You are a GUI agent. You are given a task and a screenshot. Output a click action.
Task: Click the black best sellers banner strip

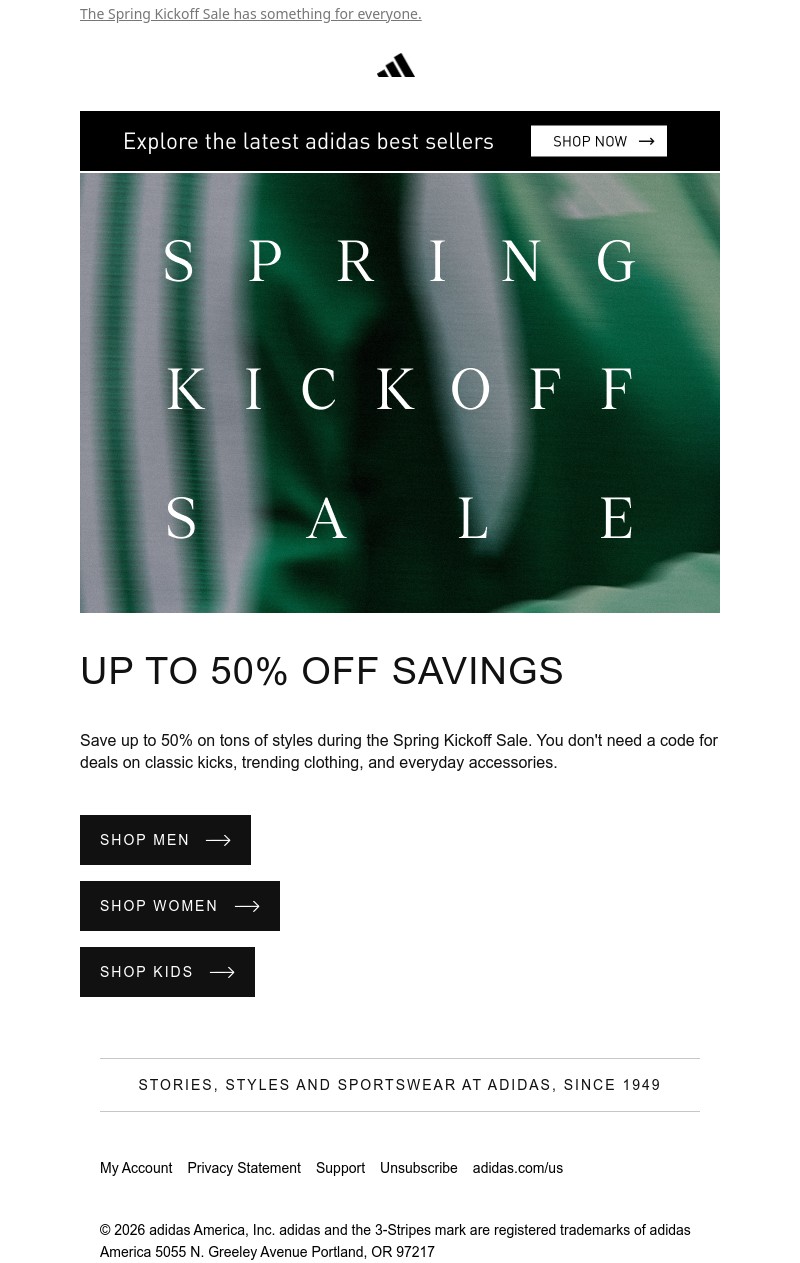point(308,141)
